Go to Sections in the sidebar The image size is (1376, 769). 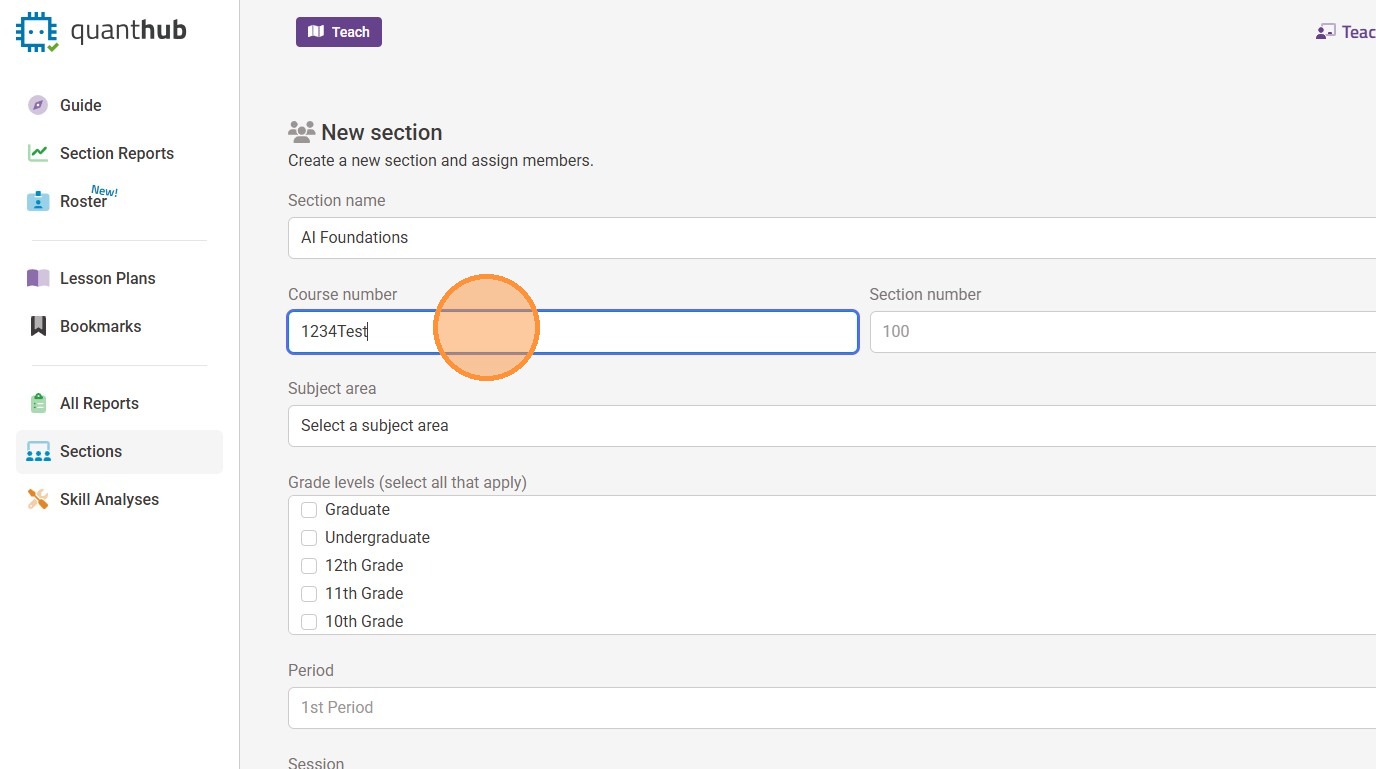tap(91, 452)
